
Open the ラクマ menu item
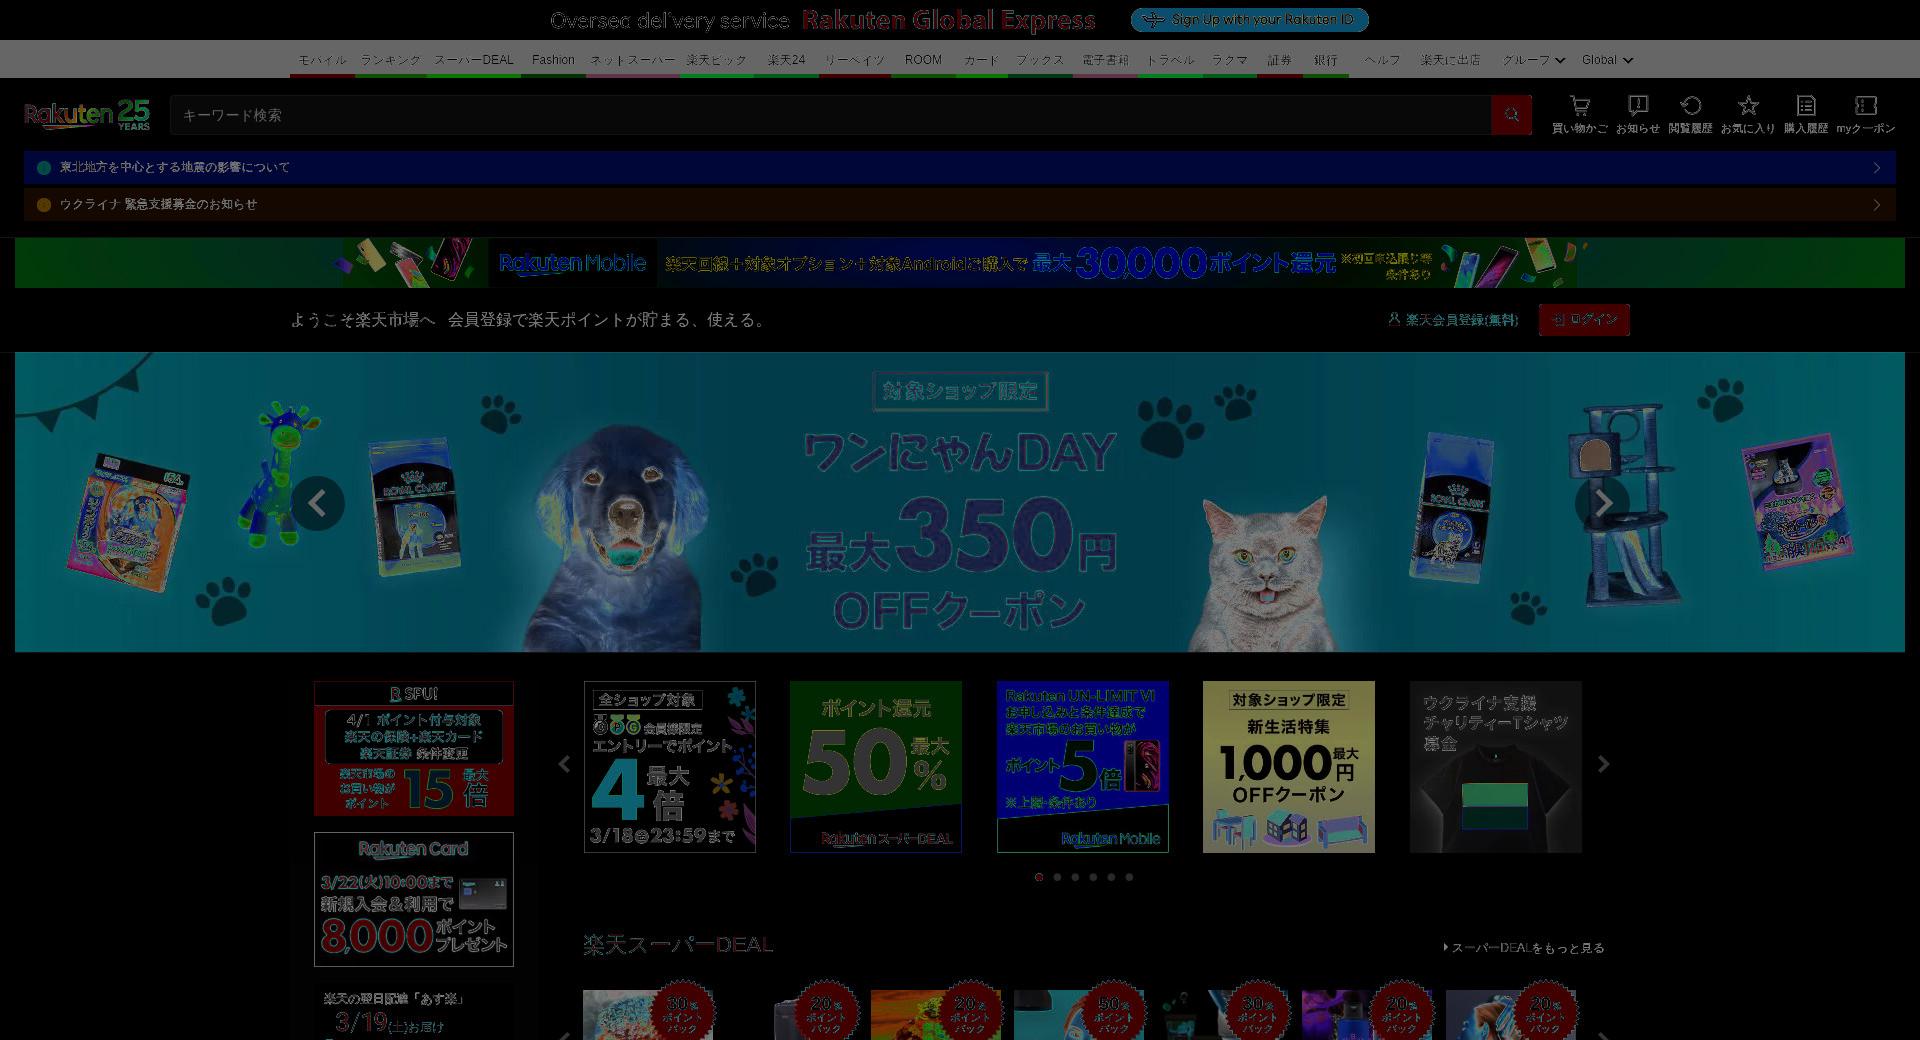[1229, 60]
